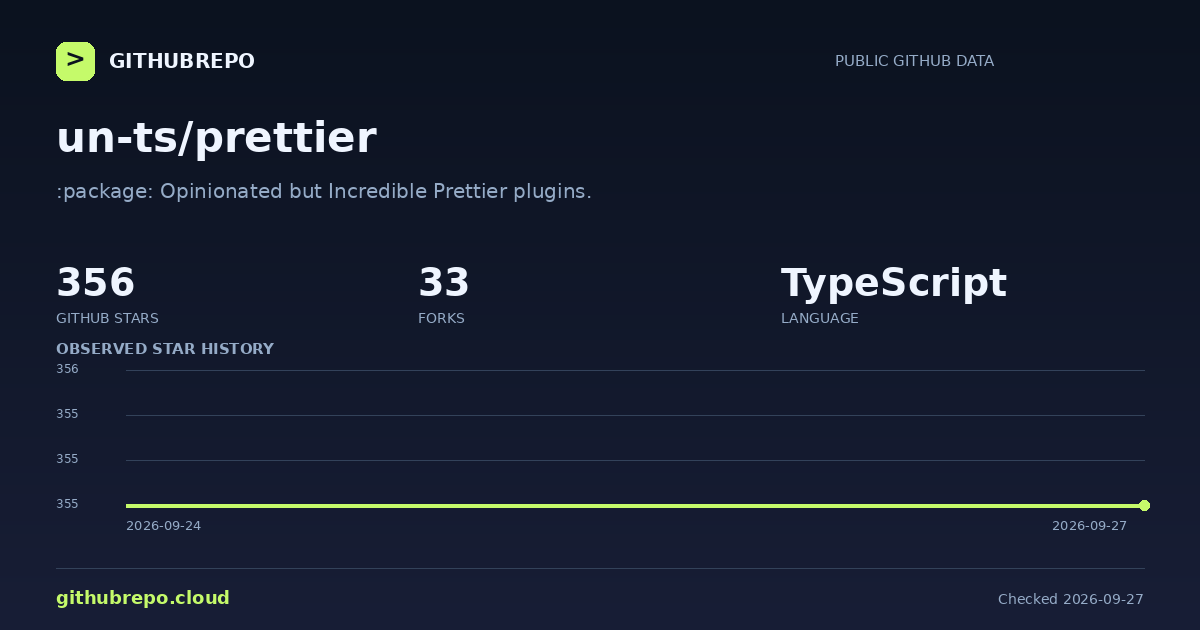Click the green terminal prompt logo icon

(75, 61)
